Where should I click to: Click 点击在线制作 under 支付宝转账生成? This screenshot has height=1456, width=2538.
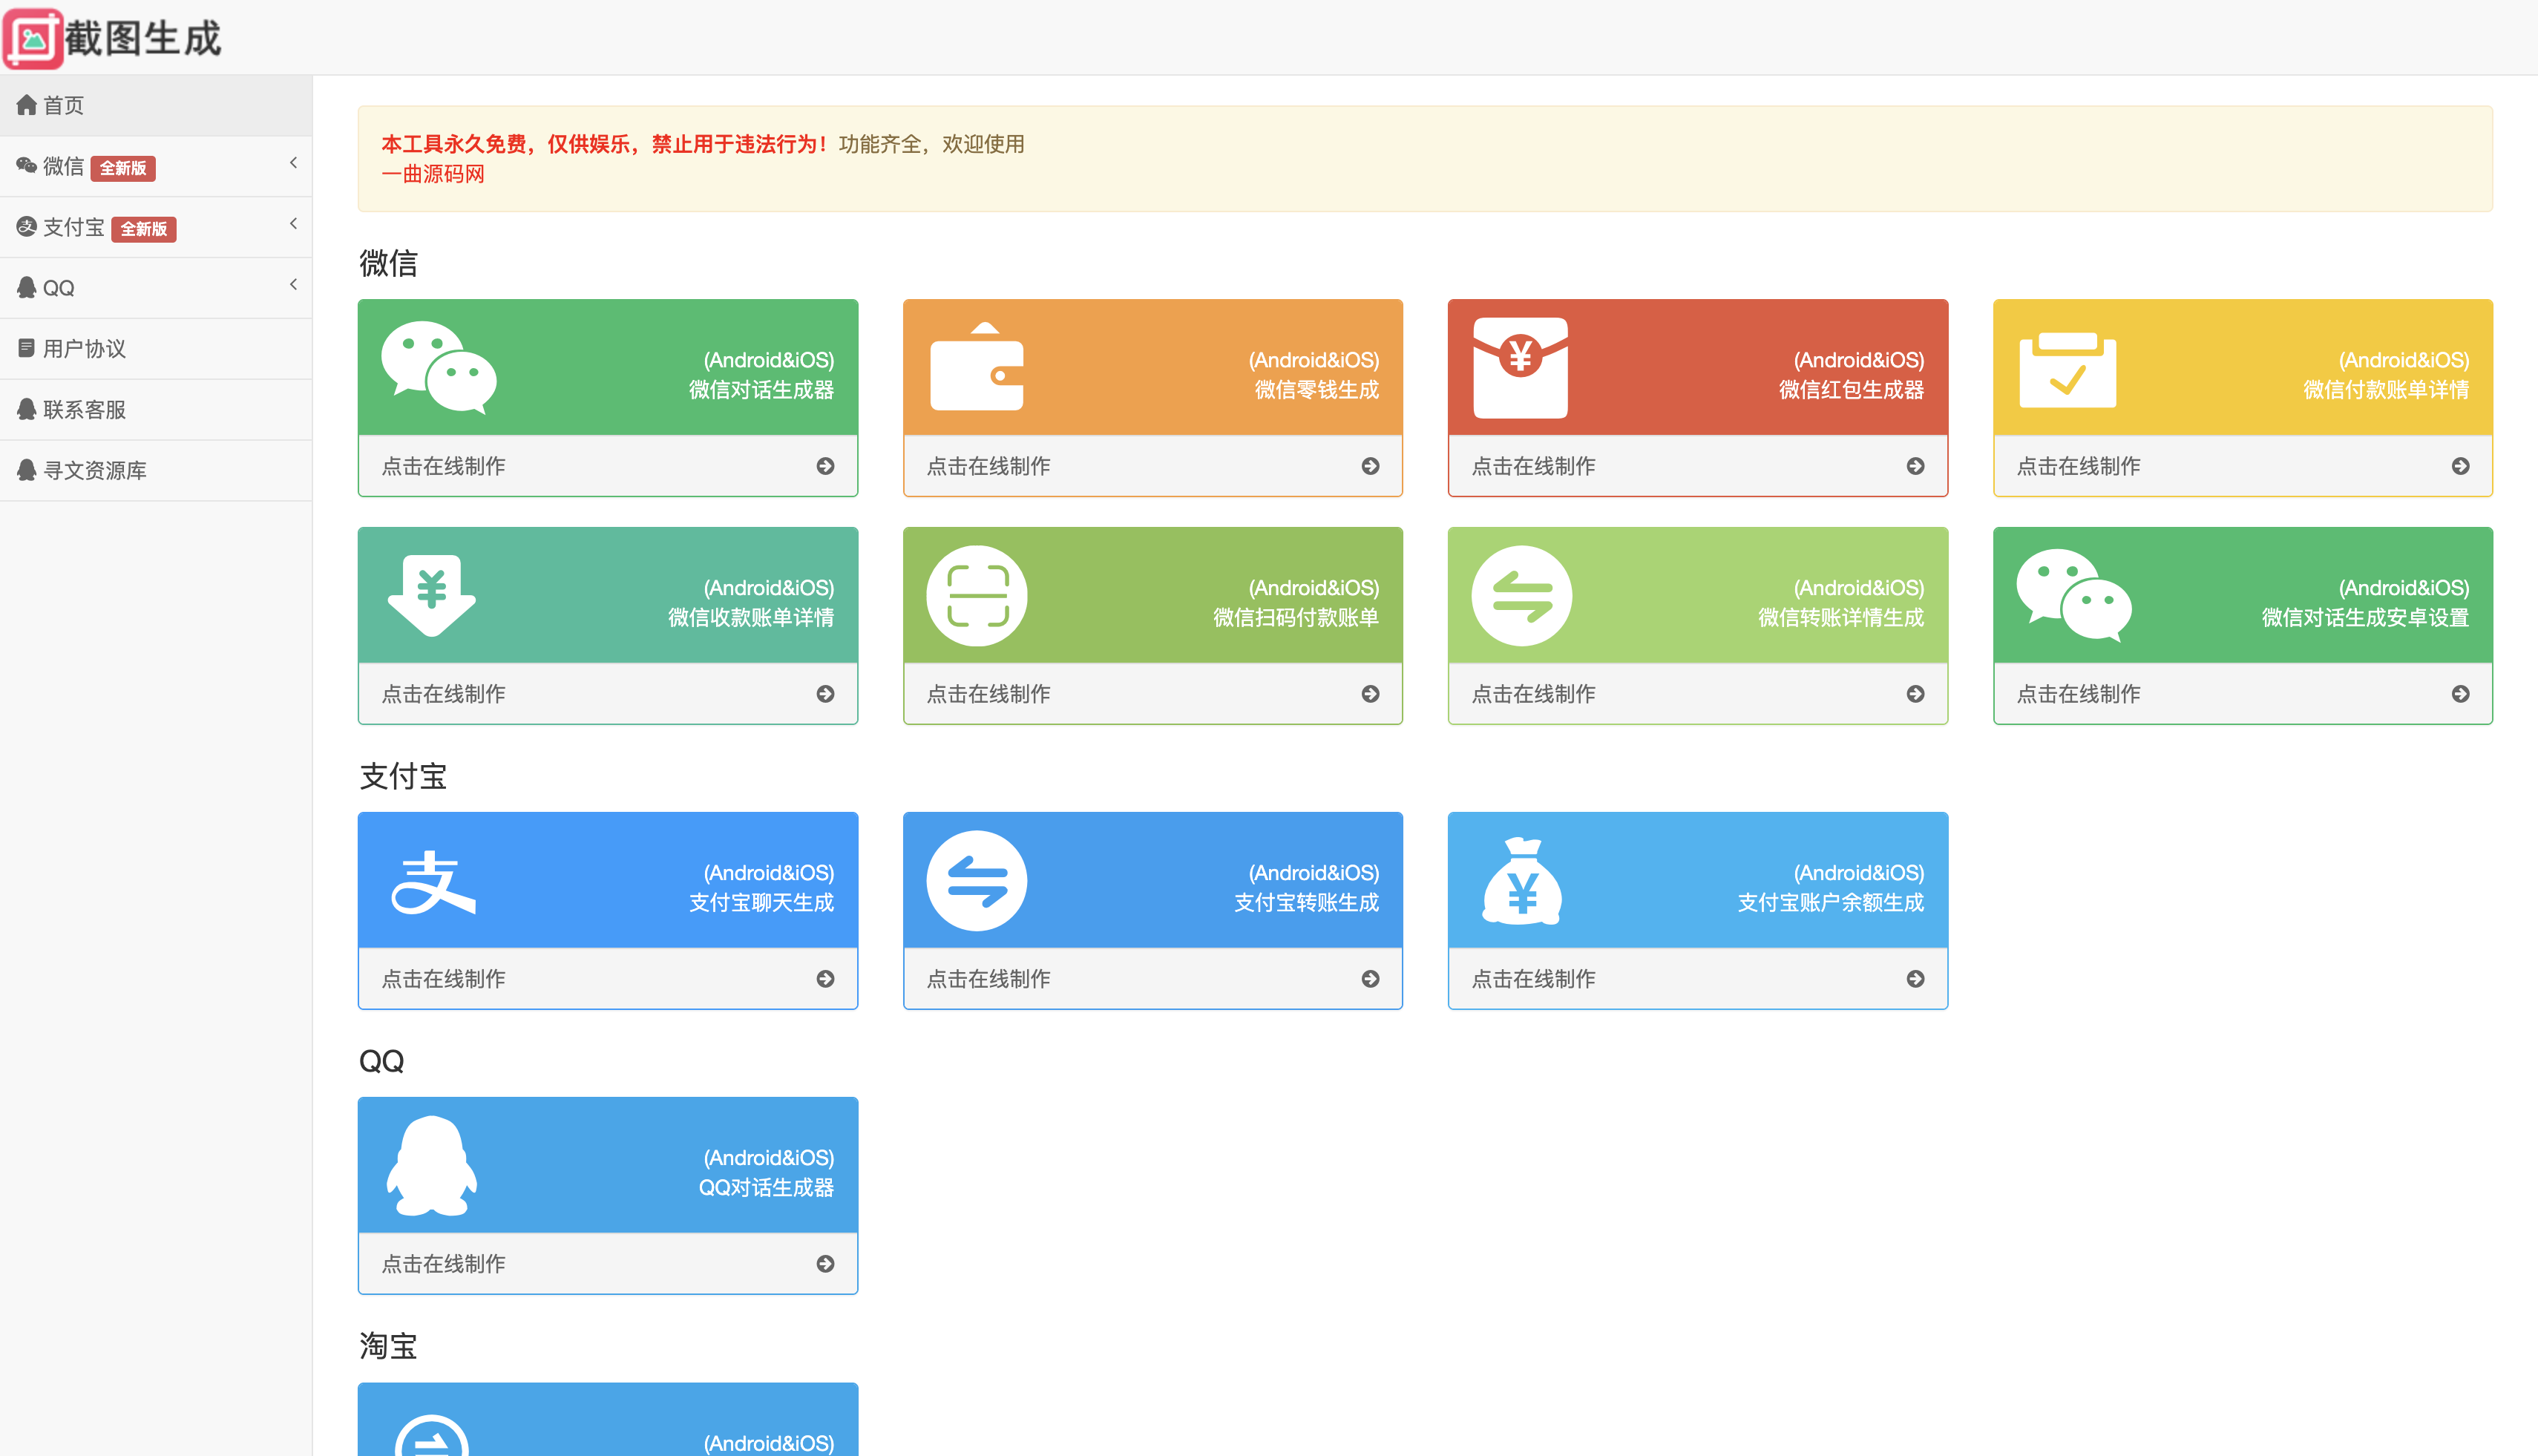[x=989, y=979]
